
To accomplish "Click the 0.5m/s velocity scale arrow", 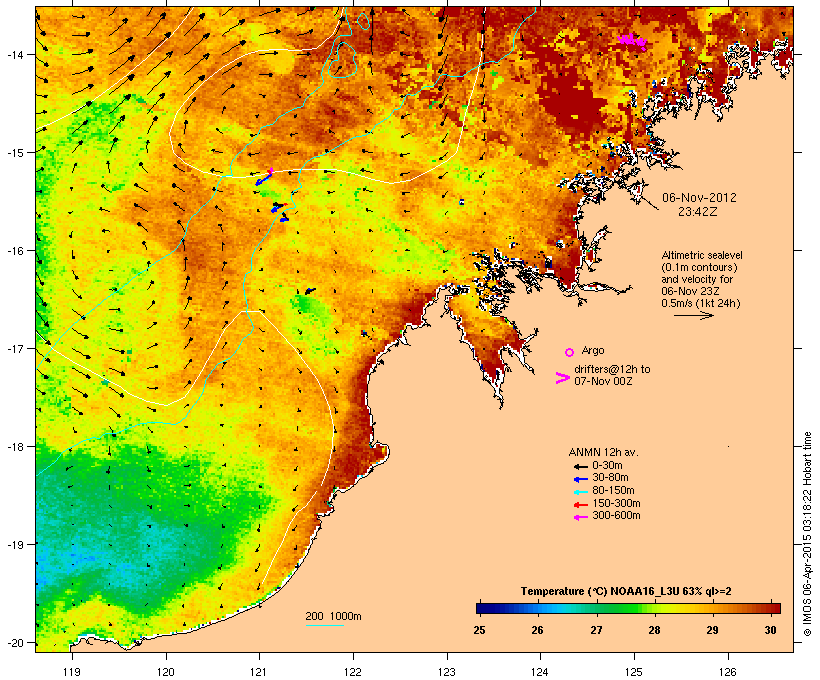I will point(693,315).
